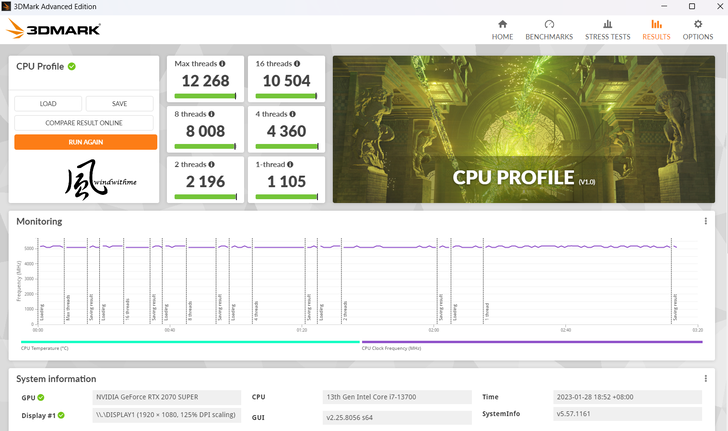Viewport: 728px width, 431px height.
Task: Click green check beside Display #1
Action: coord(60,415)
